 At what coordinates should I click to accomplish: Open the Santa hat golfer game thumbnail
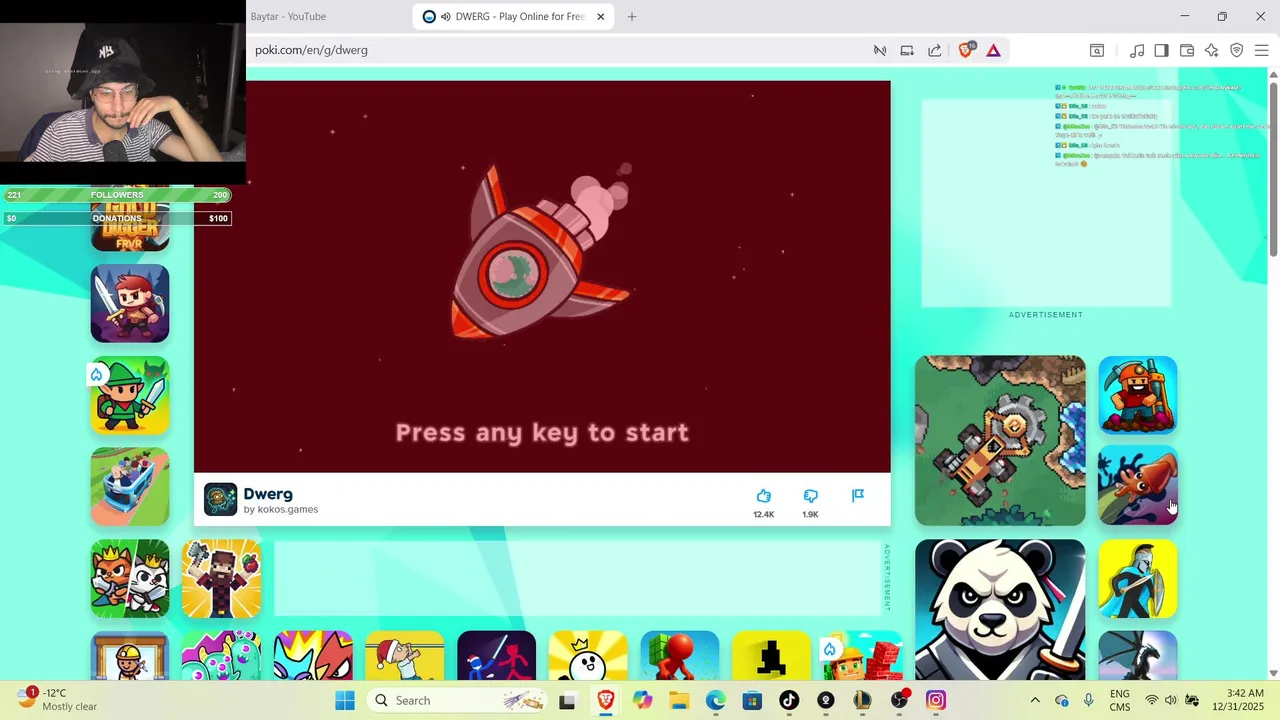pyautogui.click(x=405, y=656)
